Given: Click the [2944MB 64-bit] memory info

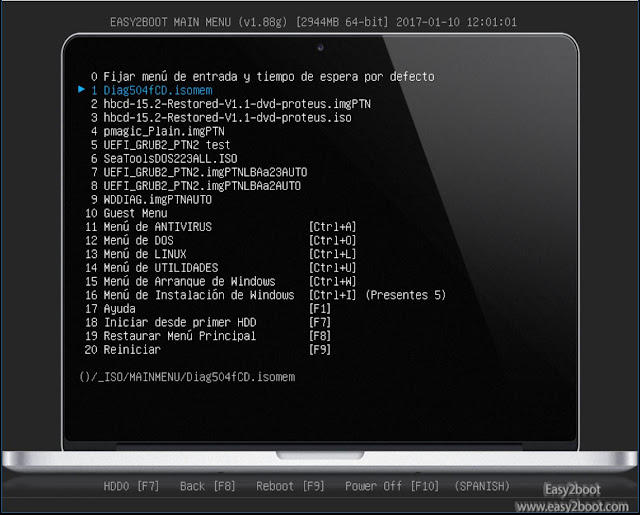Looking at the screenshot, I should pos(342,22).
